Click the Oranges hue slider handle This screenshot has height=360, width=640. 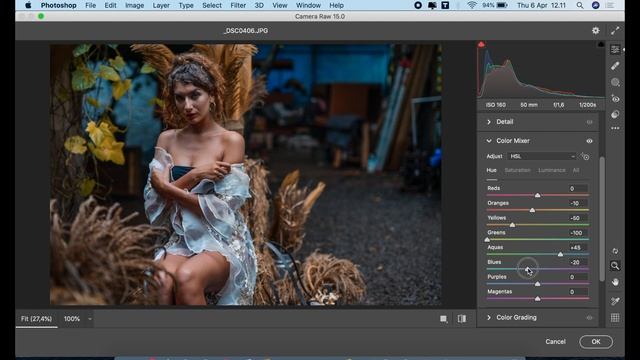532,210
